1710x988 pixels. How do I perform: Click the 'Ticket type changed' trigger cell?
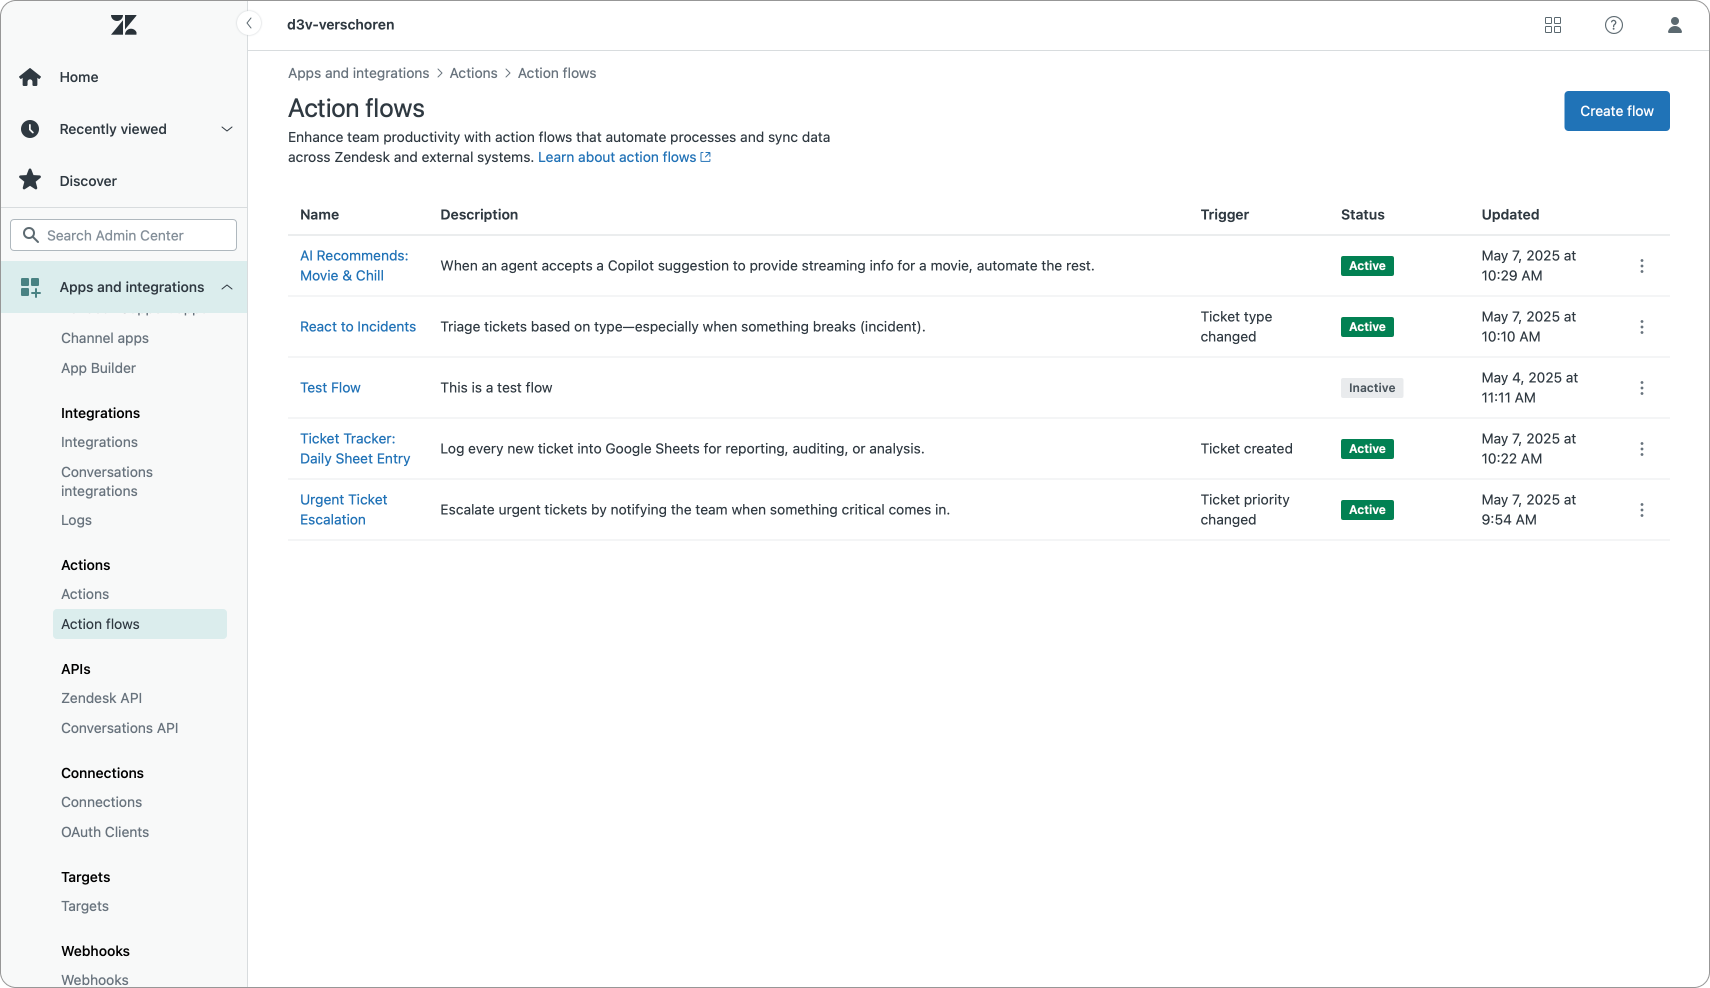[1236, 327]
